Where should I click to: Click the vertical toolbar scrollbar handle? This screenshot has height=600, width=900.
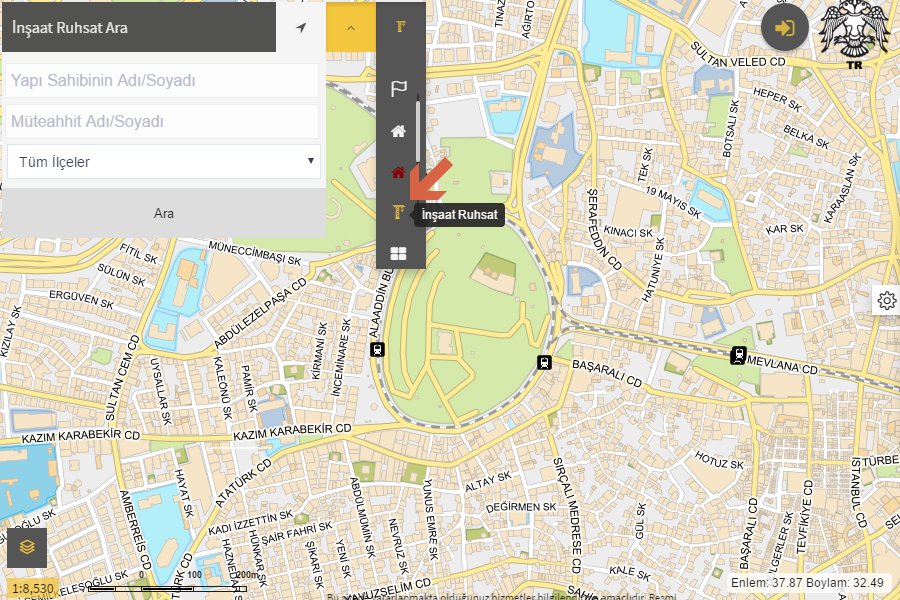point(418,125)
